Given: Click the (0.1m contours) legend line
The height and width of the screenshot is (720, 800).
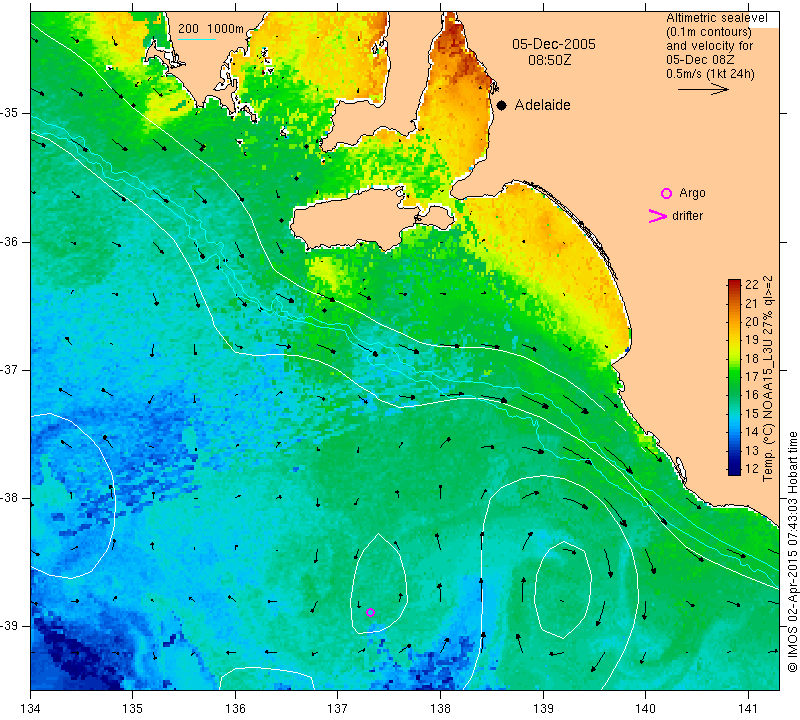Looking at the screenshot, I should (x=709, y=32).
